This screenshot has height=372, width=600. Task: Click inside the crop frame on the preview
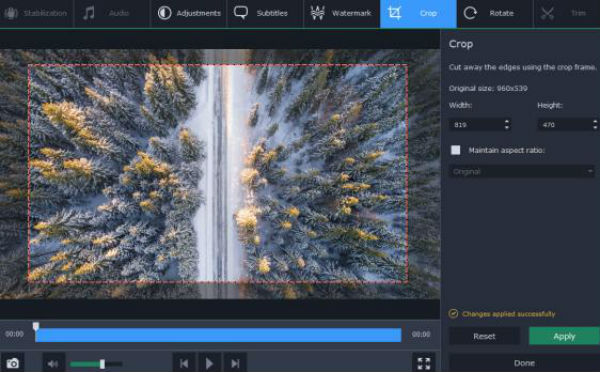coord(218,173)
